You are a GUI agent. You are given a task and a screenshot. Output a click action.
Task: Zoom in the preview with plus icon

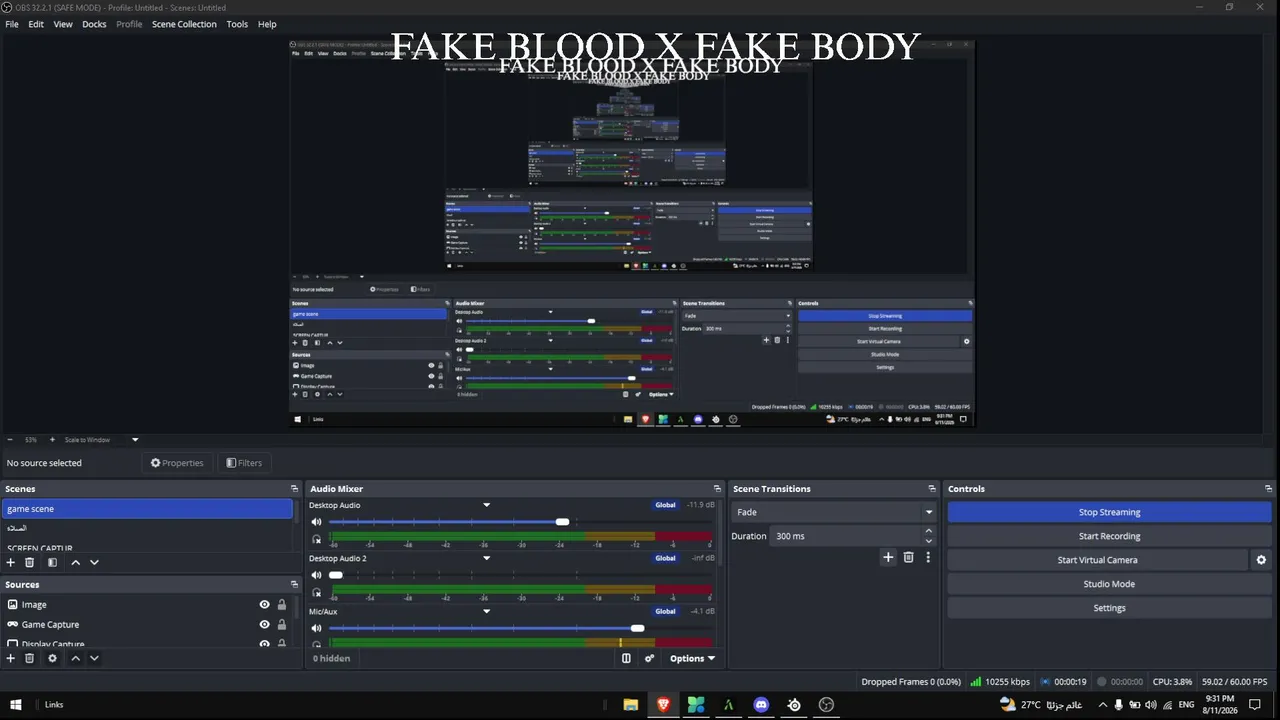coord(53,440)
